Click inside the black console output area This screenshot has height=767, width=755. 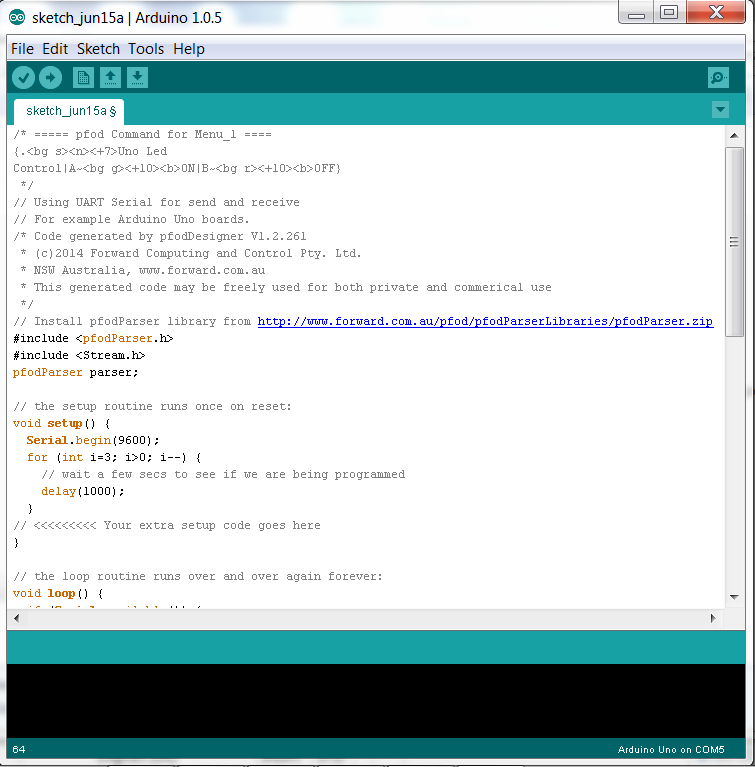click(x=376, y=700)
